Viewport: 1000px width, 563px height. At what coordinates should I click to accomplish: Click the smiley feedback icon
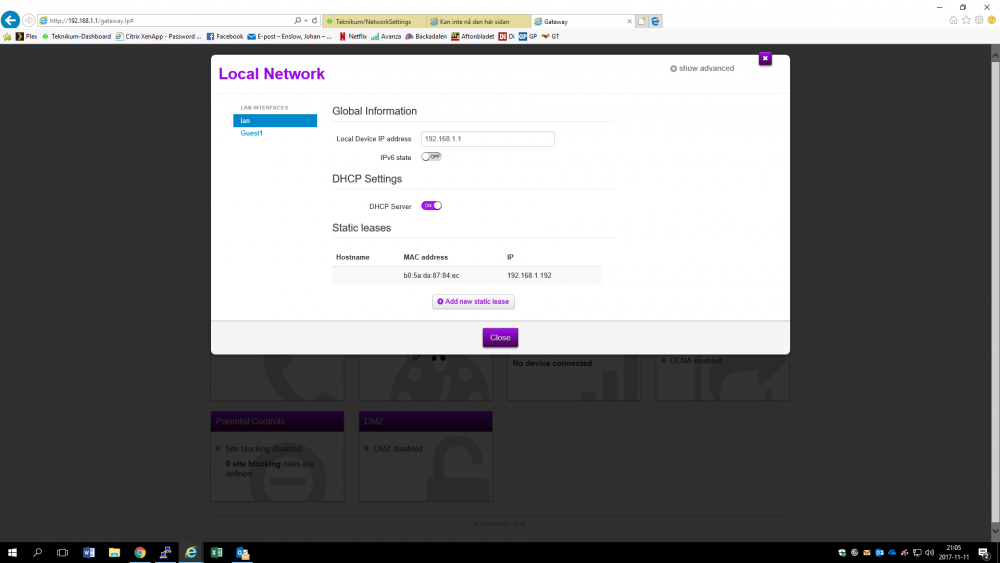[992, 20]
